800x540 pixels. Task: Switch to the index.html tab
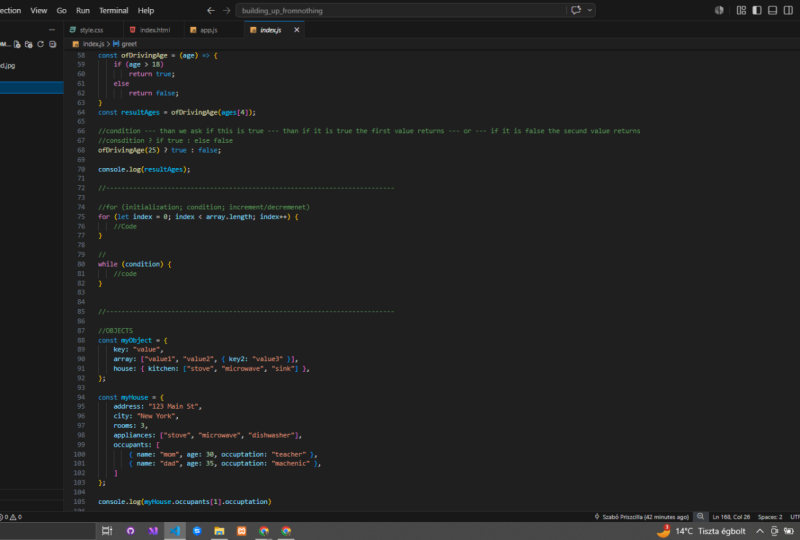[155, 30]
